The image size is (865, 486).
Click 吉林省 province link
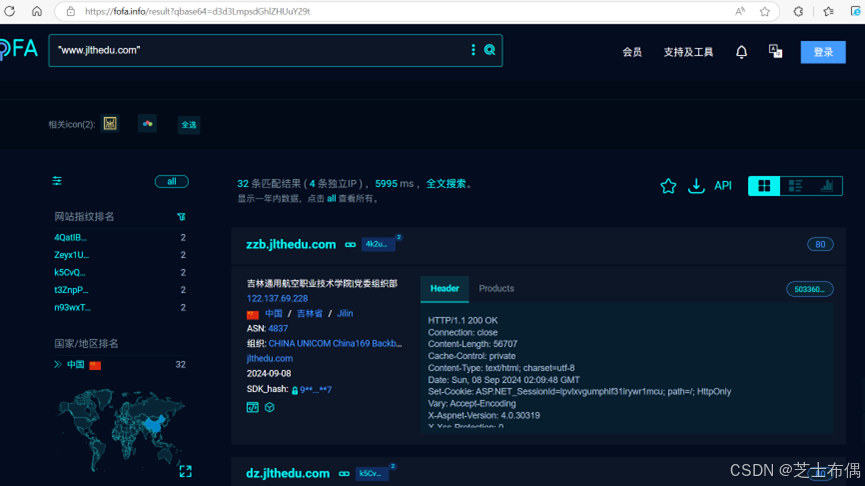[x=309, y=313]
